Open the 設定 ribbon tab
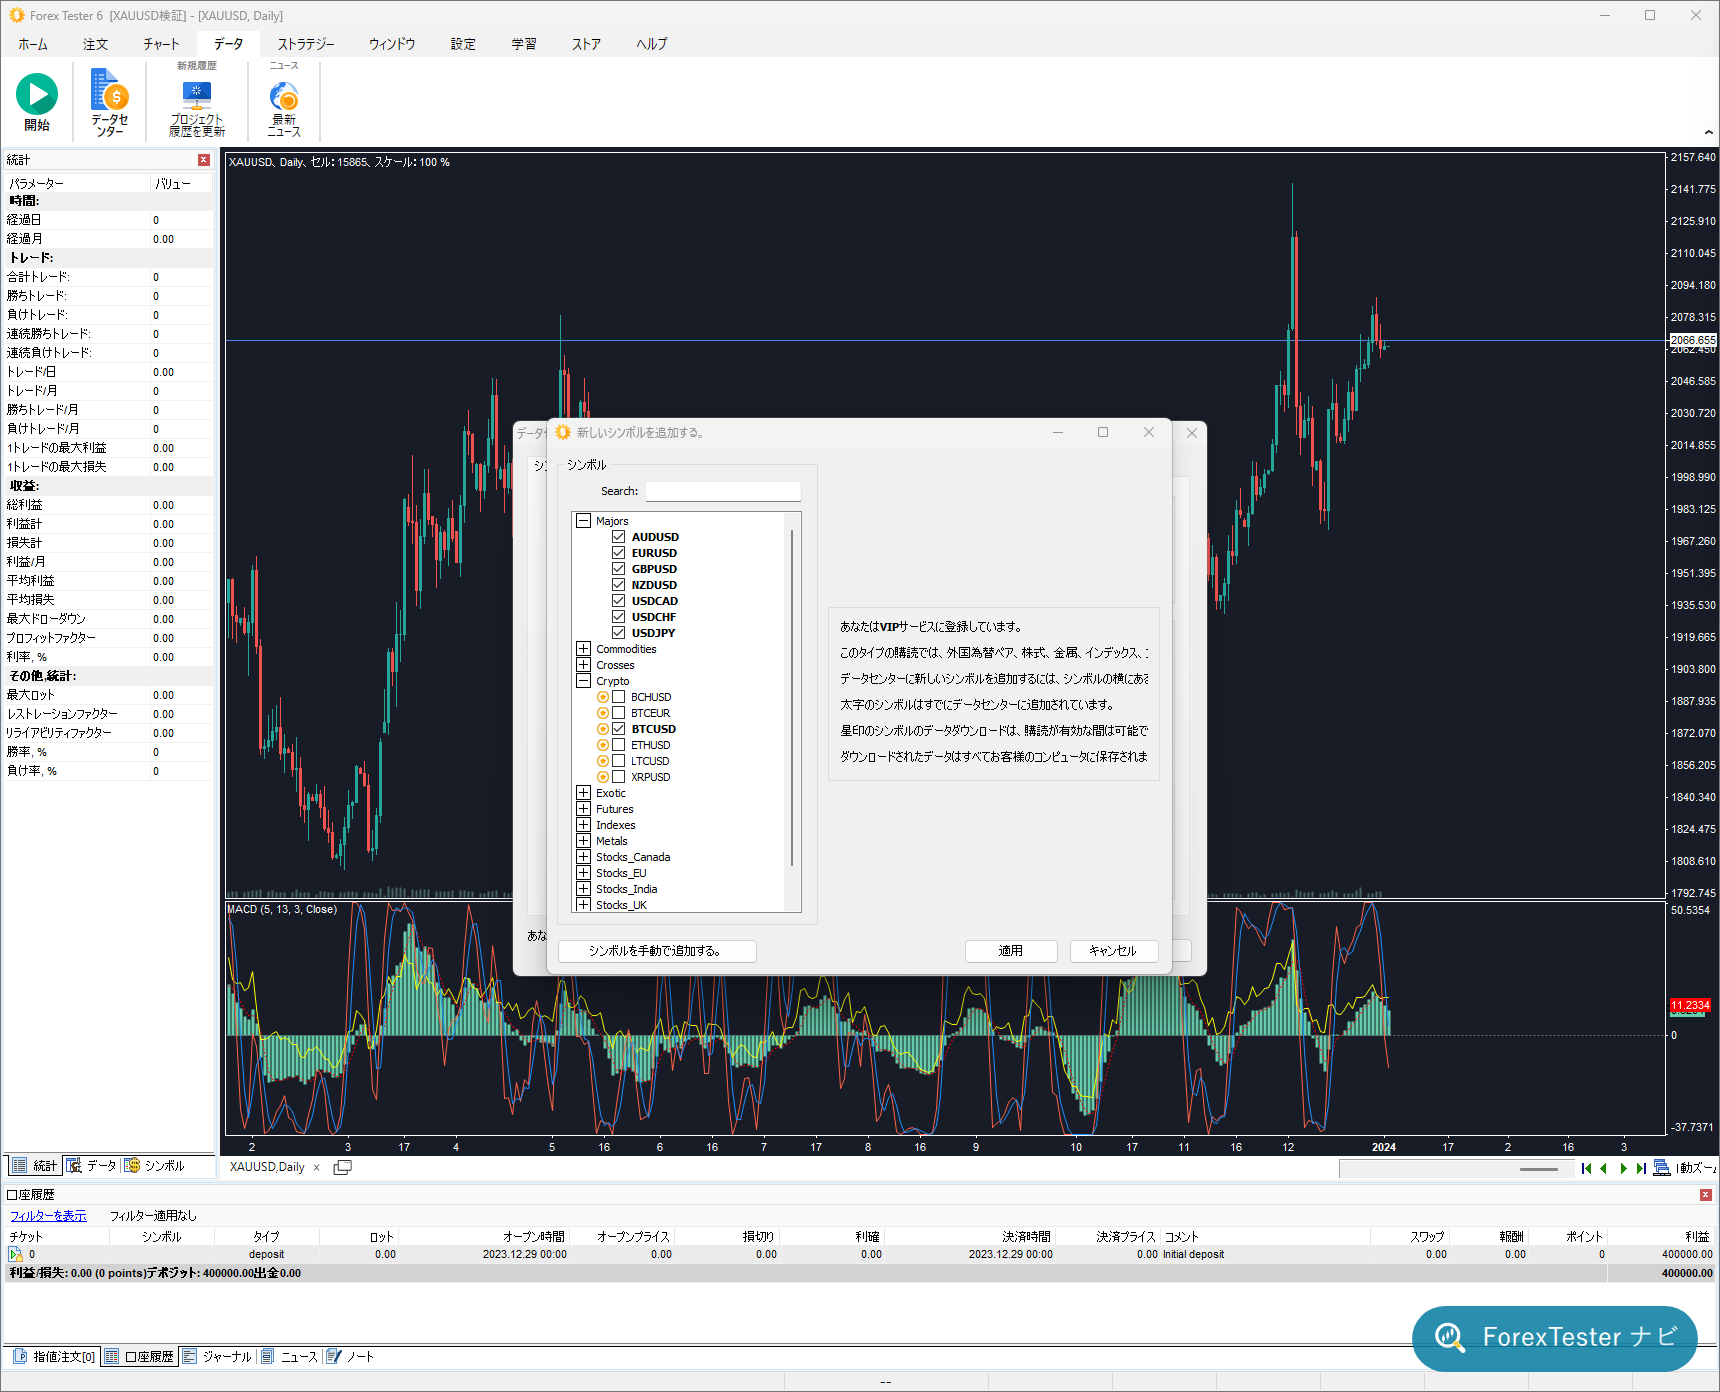 [x=463, y=44]
